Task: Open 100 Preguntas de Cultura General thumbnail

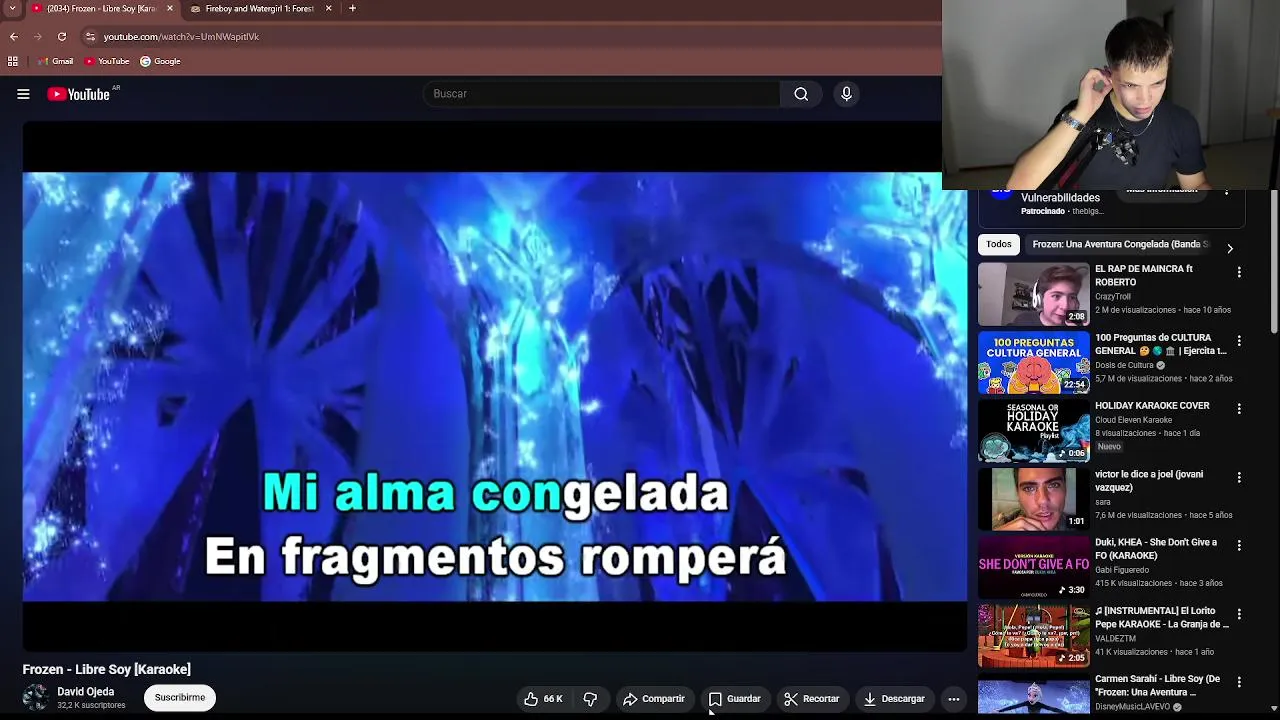Action: point(1033,363)
